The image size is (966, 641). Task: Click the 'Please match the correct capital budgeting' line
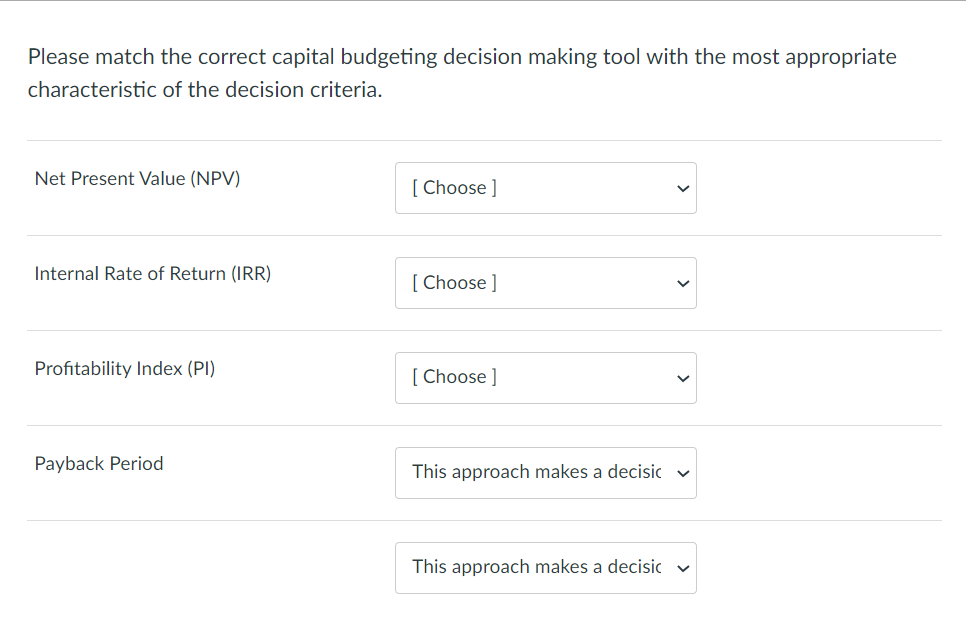461,57
